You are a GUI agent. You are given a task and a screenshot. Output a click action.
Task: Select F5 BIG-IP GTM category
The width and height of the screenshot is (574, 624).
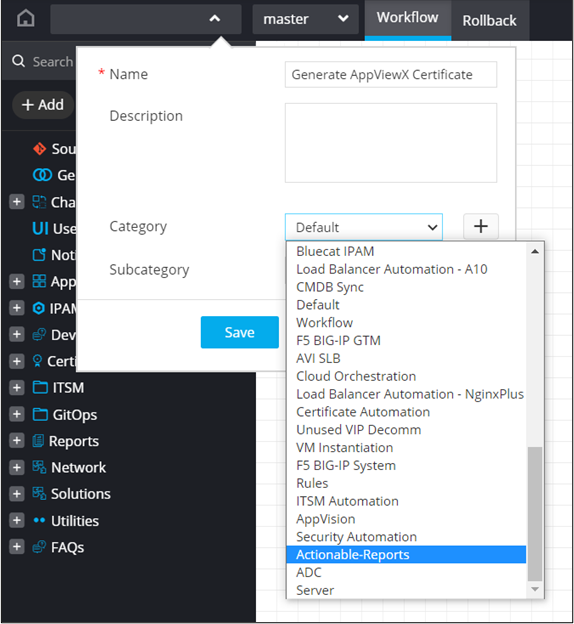406,341
